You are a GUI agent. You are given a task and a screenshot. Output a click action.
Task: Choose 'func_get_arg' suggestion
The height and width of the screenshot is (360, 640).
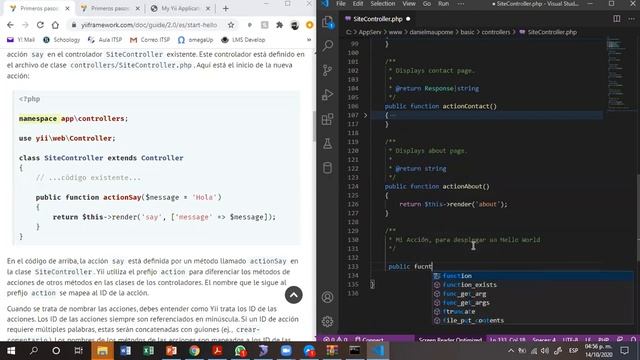[533, 294]
